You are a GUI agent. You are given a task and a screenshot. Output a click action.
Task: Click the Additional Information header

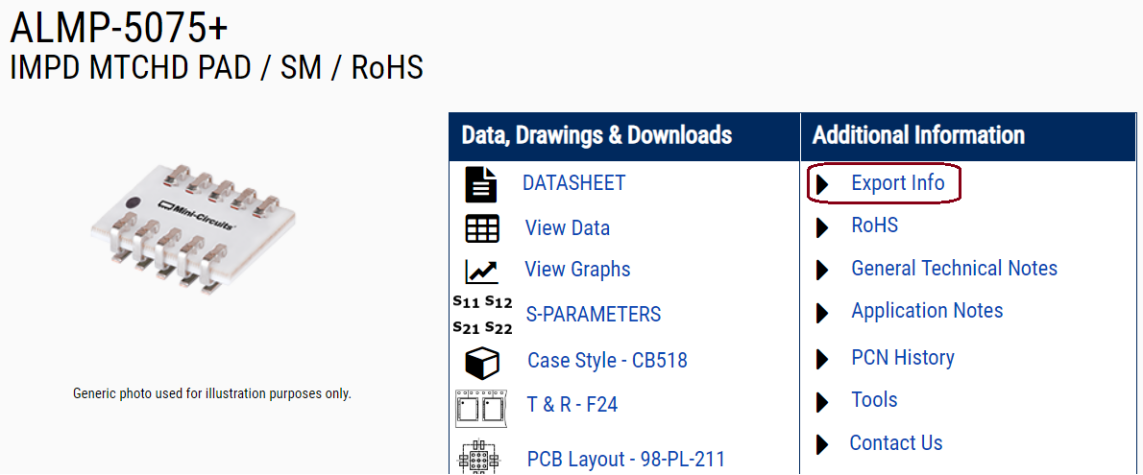coord(918,135)
